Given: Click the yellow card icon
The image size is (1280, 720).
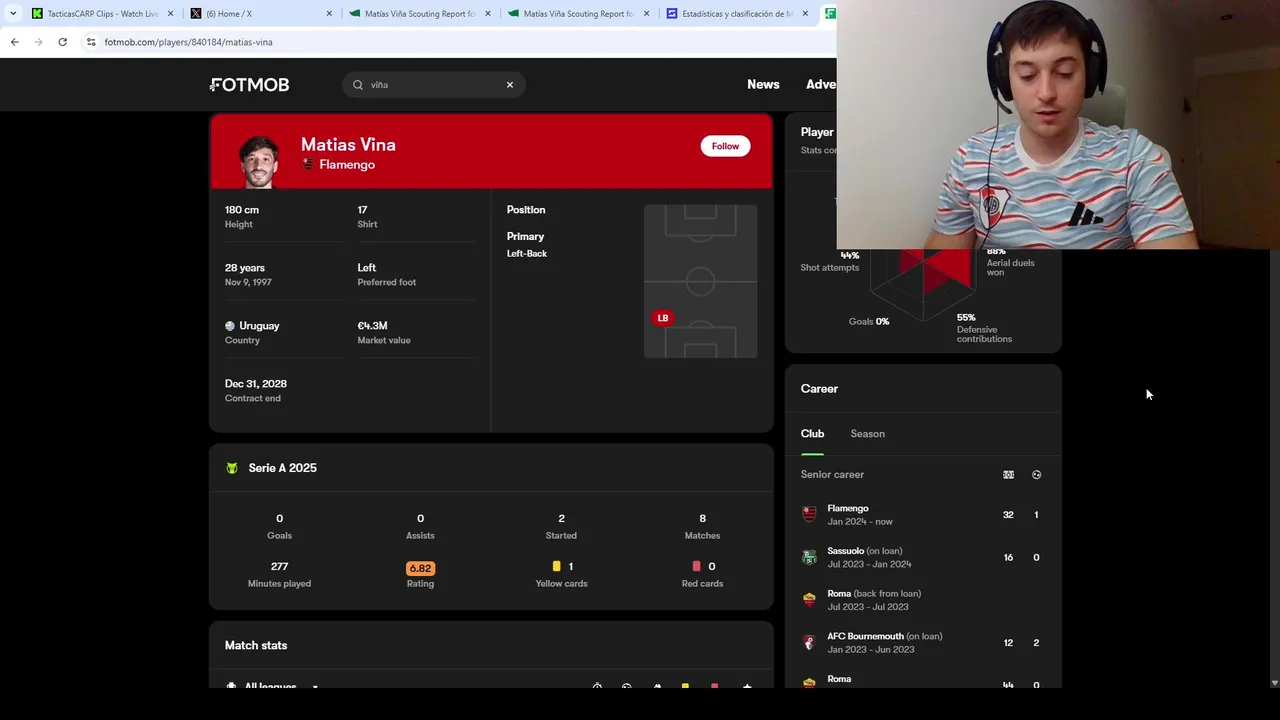Looking at the screenshot, I should coord(557,566).
